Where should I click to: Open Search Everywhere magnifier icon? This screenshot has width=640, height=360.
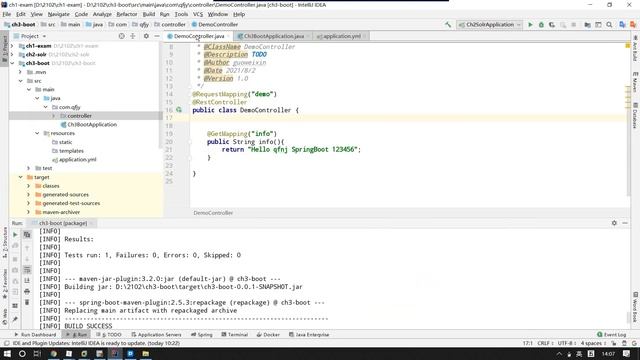click(x=609, y=24)
